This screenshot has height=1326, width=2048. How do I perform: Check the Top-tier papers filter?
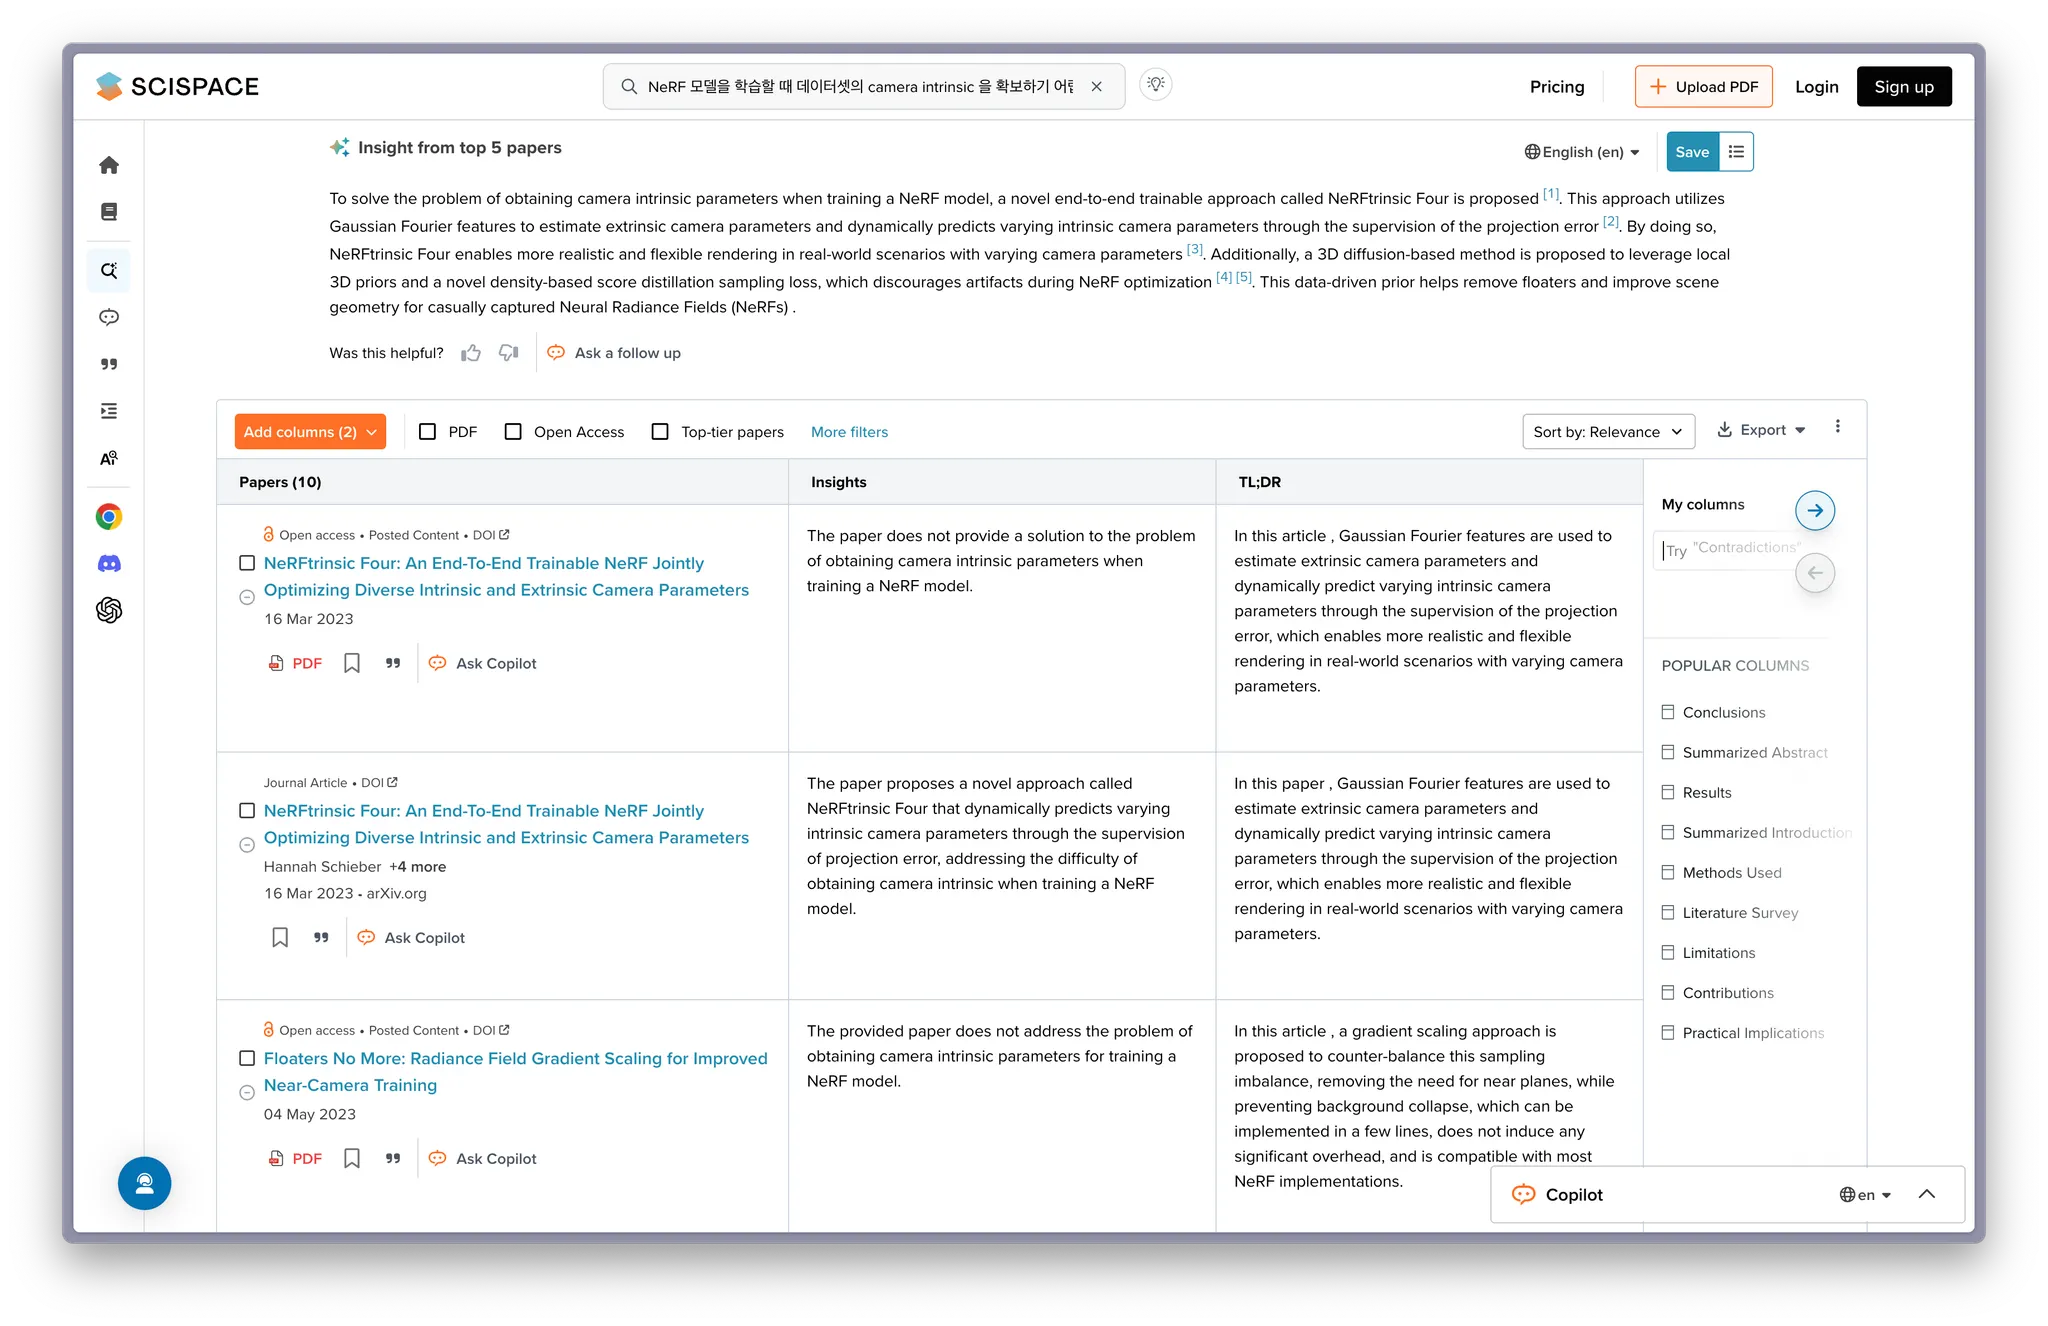[x=660, y=432]
